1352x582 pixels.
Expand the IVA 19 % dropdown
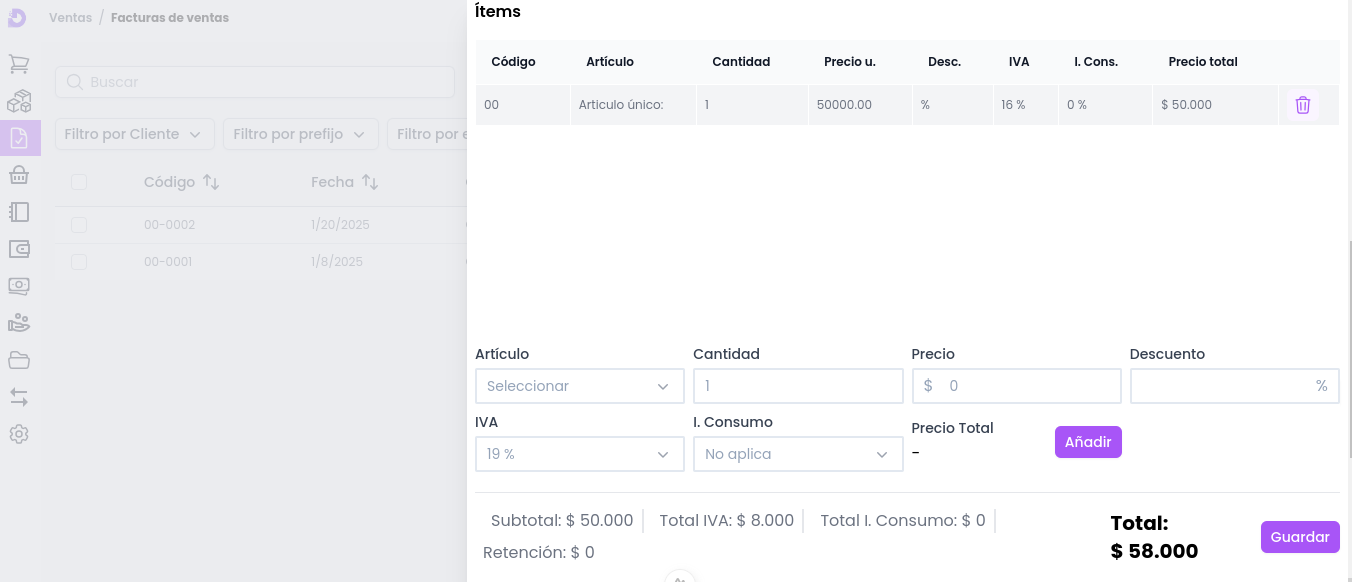[579, 454]
